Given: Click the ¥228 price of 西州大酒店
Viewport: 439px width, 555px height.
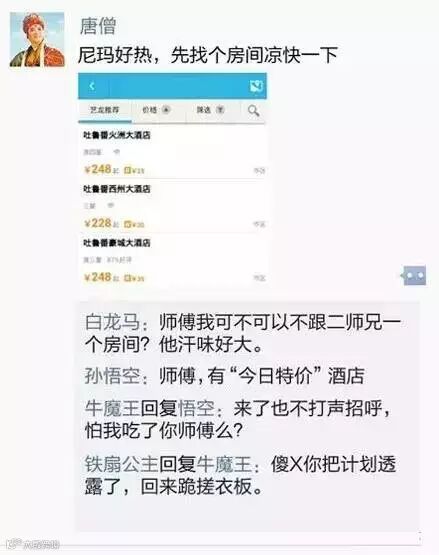Looking at the screenshot, I should (98, 223).
